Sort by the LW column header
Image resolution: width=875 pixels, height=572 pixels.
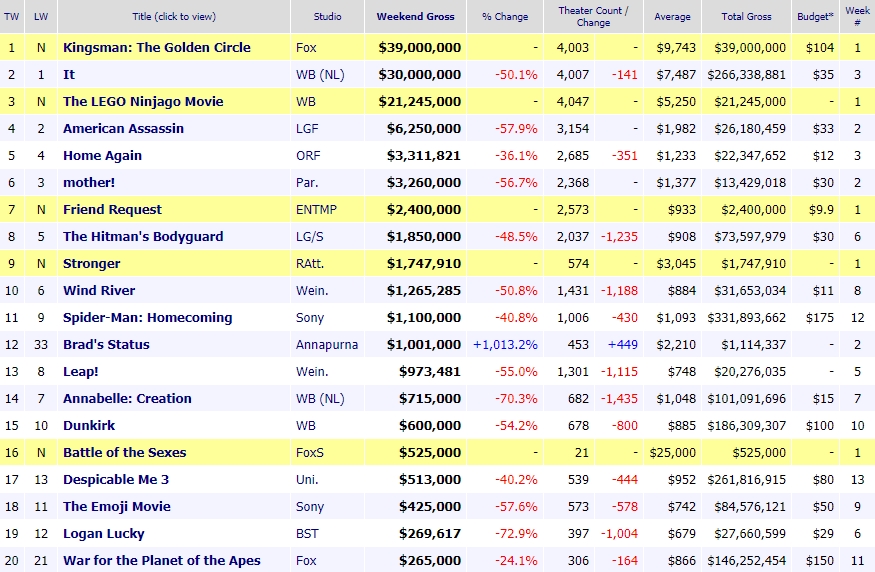tap(41, 16)
